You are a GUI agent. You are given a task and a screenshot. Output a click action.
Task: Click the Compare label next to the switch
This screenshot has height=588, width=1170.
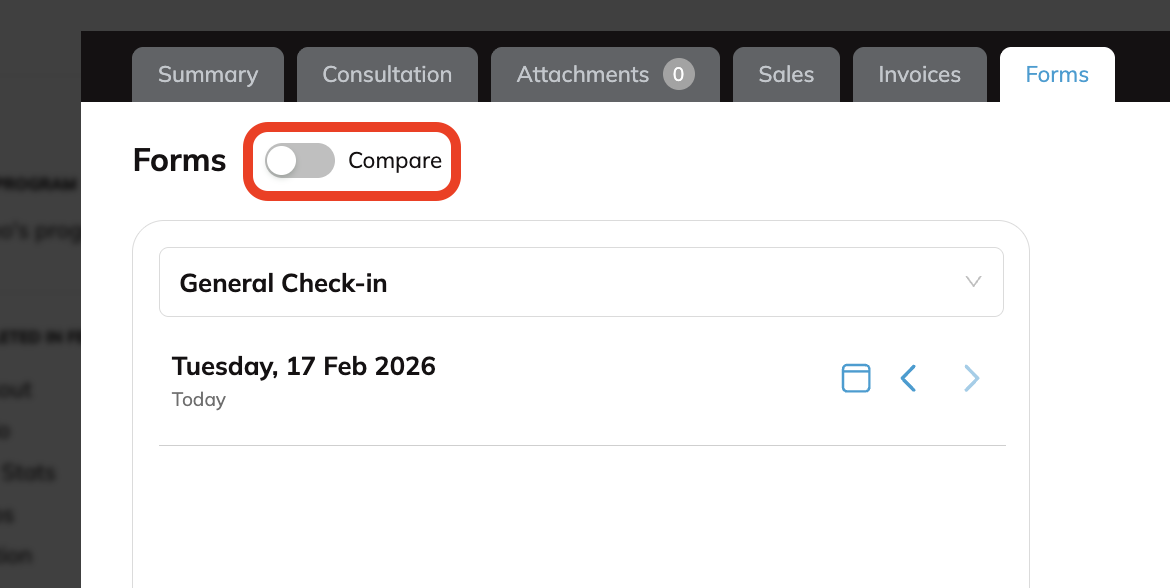point(394,160)
